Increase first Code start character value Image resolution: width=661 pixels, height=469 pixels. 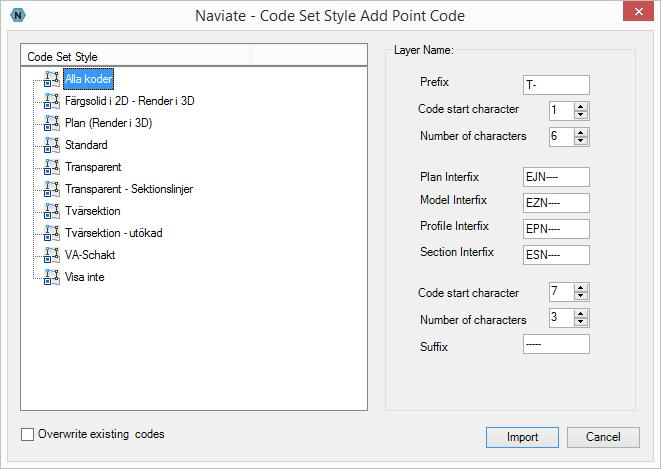(x=581, y=107)
